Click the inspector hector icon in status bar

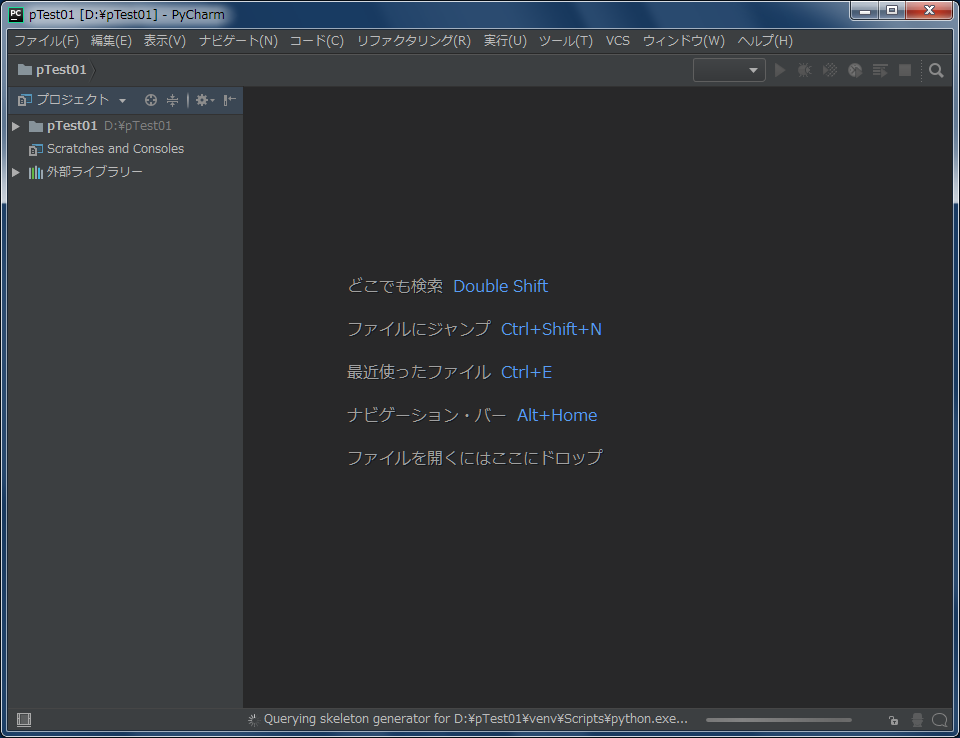click(917, 720)
